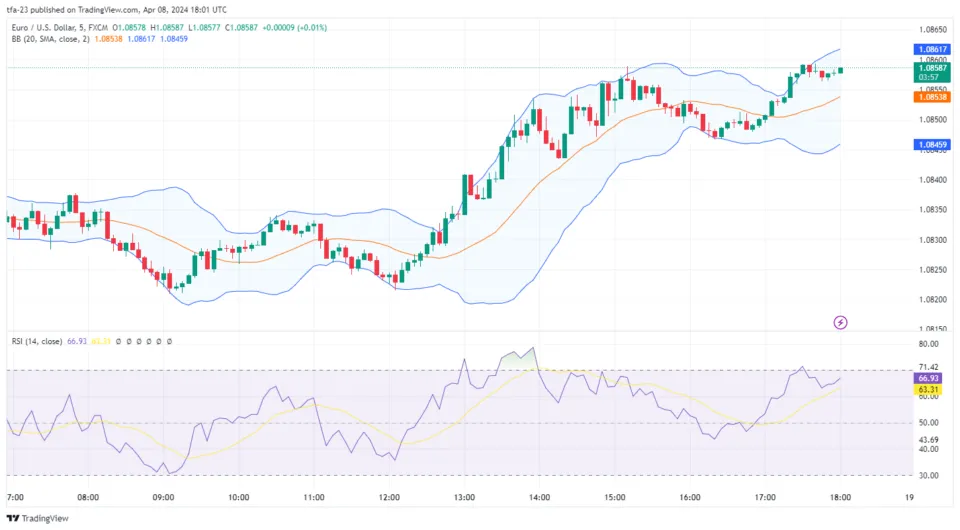Click the 09:00 time axis label

(163, 497)
